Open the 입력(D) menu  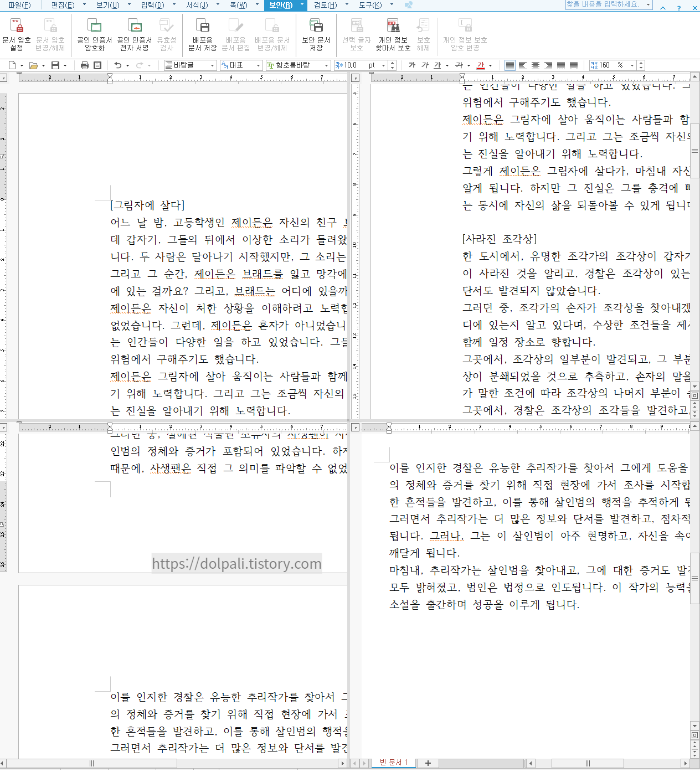pyautogui.click(x=153, y=5)
